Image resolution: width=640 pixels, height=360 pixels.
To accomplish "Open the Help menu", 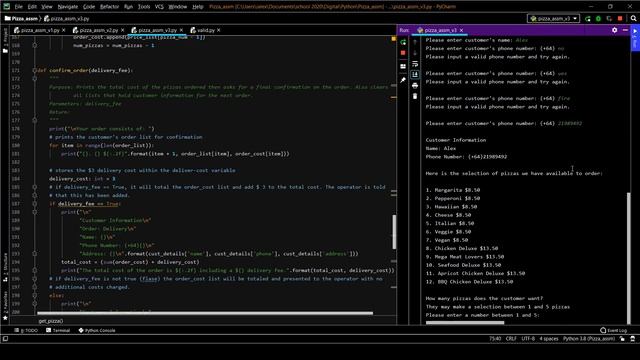I will pos(198,7).
